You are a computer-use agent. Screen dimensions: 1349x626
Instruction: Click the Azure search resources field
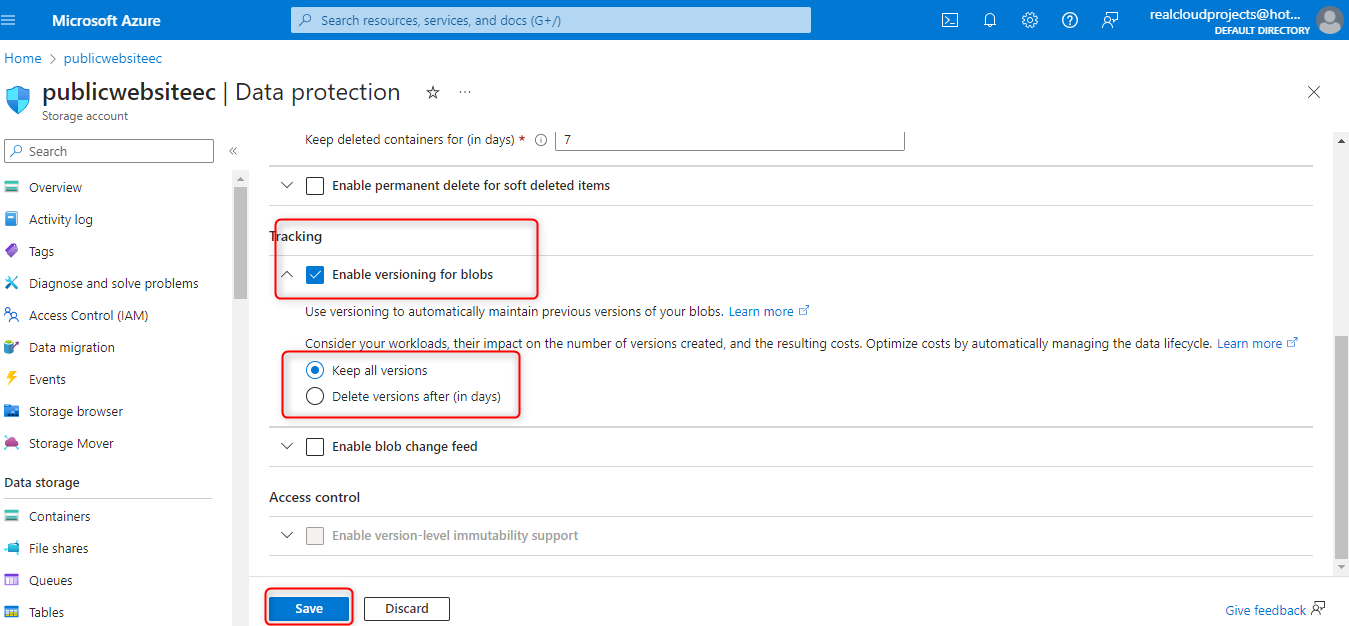click(x=551, y=20)
